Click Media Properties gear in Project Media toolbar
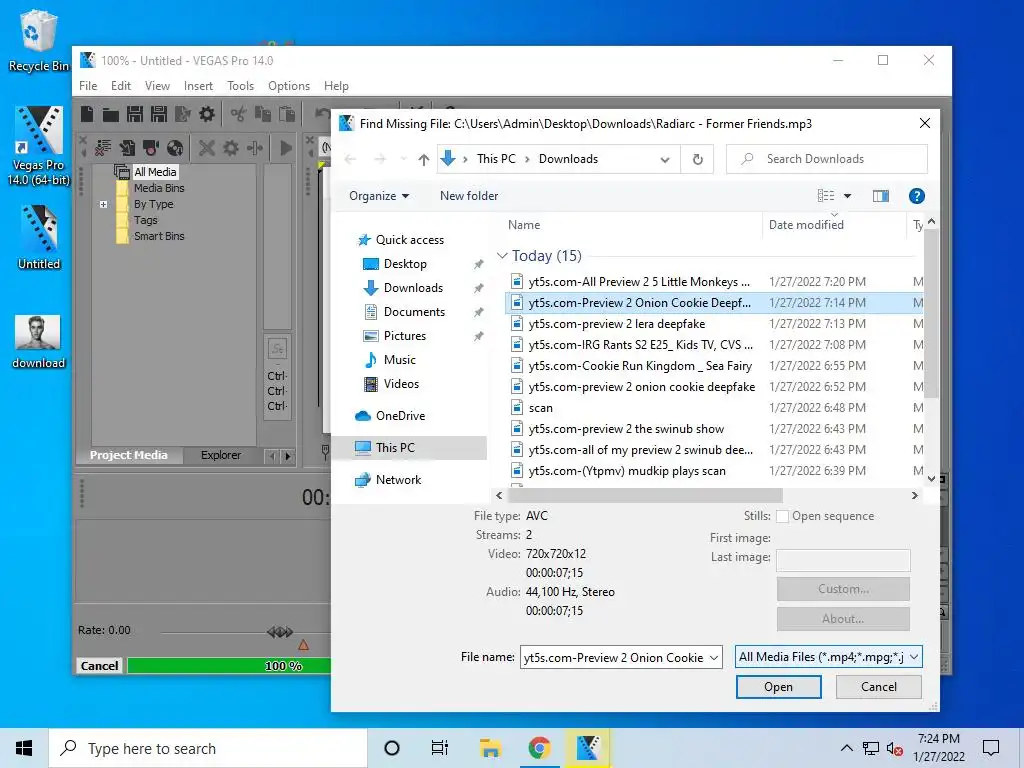This screenshot has width=1024, height=768. pos(231,148)
